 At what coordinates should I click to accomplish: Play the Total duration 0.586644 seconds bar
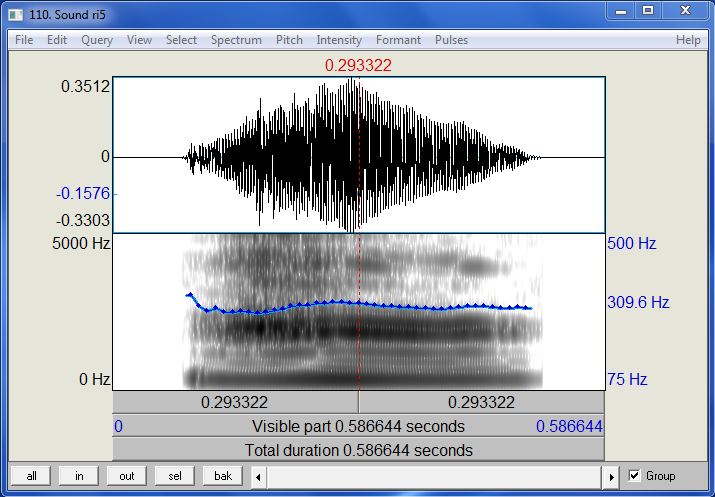(x=358, y=450)
